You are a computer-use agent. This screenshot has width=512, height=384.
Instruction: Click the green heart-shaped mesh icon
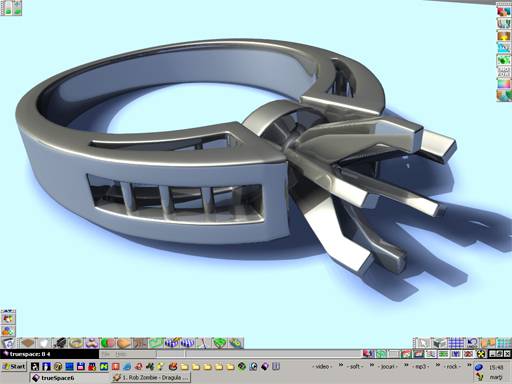click(x=220, y=343)
